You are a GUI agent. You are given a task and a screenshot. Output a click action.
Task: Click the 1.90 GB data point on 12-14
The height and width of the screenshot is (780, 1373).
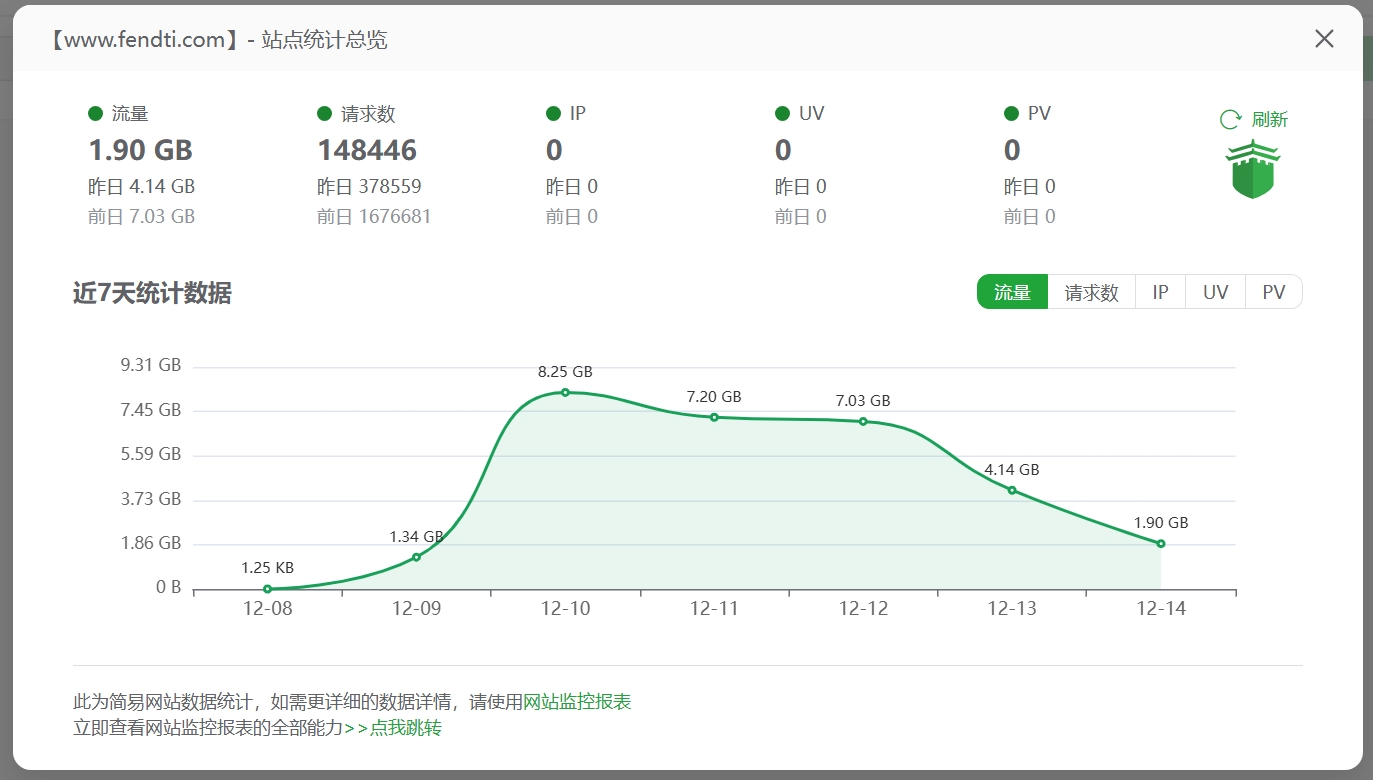(x=1161, y=544)
